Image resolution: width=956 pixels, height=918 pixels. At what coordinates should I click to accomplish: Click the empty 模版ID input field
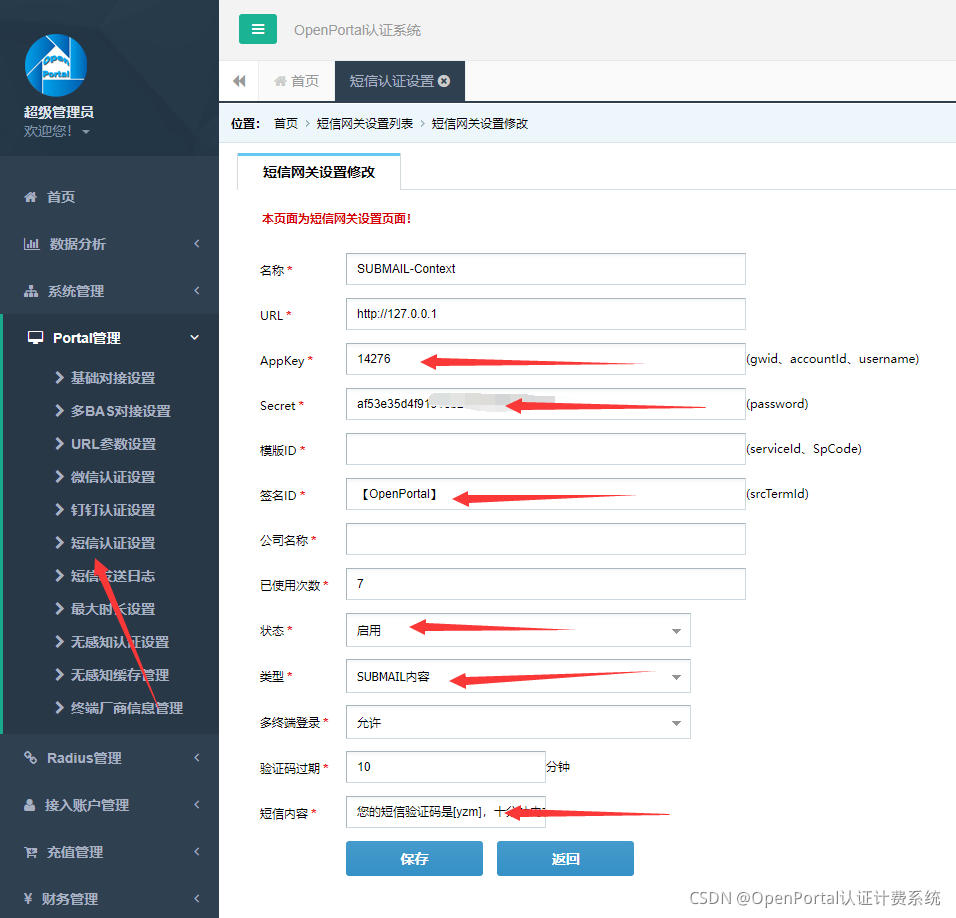click(x=546, y=449)
